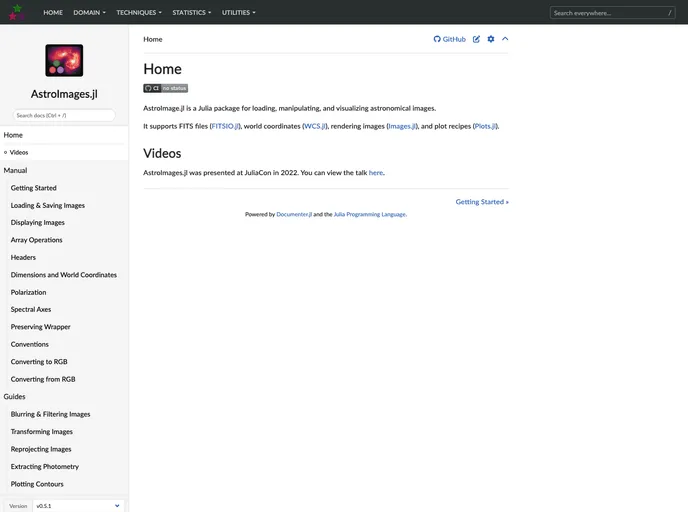This screenshot has width=688, height=512.
Task: Open the Utilities dropdown menu
Action: point(238,13)
